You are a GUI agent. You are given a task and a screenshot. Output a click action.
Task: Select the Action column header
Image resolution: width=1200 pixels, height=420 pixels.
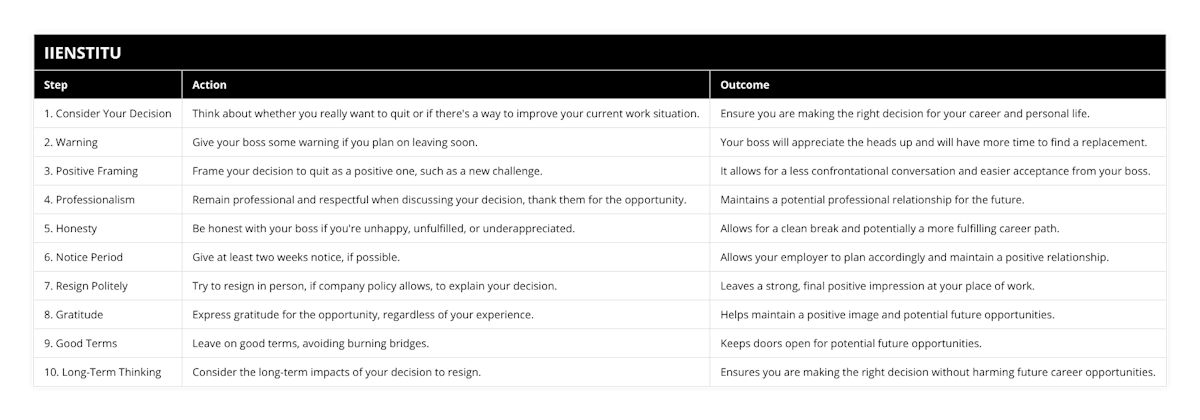(x=209, y=85)
